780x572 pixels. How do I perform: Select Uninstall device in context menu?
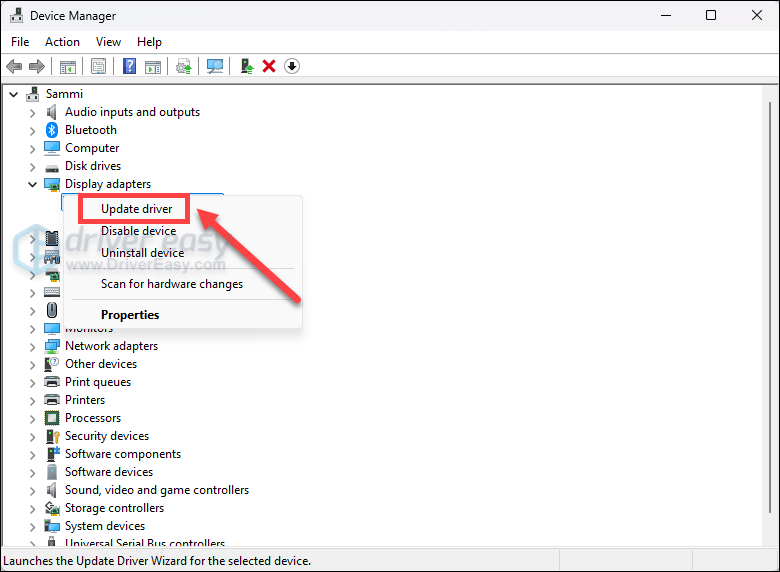[x=142, y=253]
